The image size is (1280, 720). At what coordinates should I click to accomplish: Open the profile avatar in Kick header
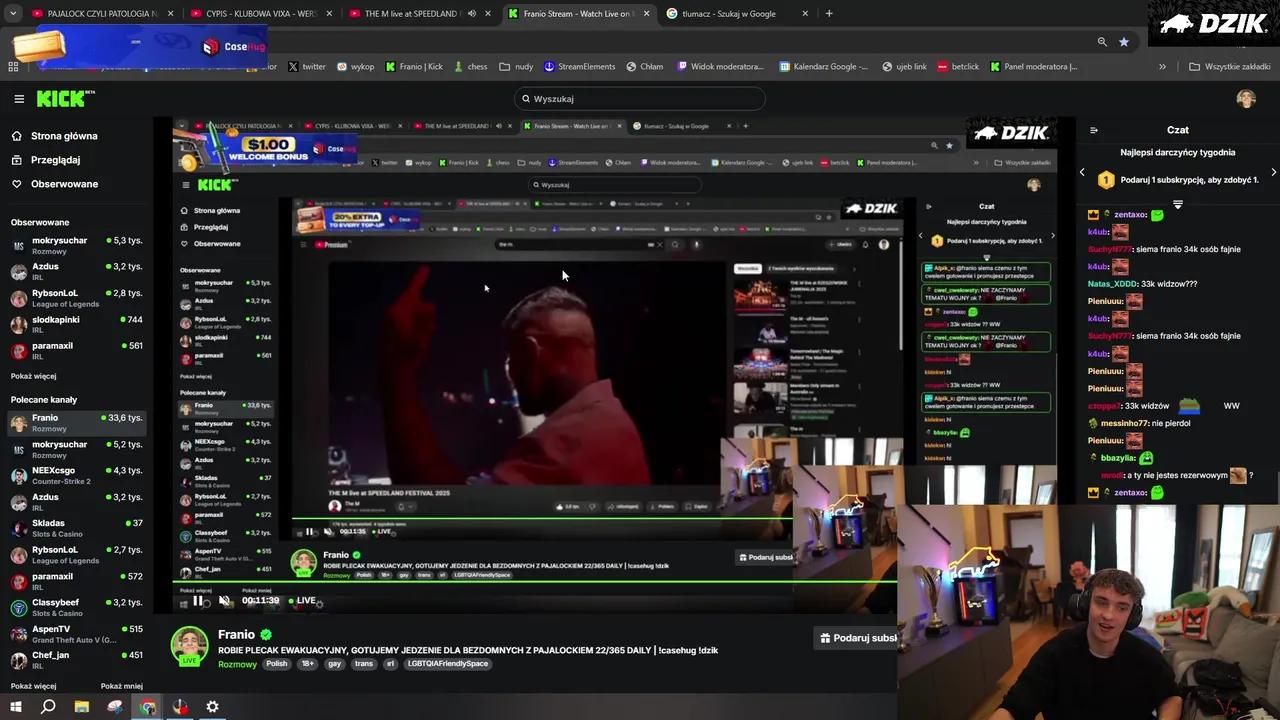coord(1246,99)
